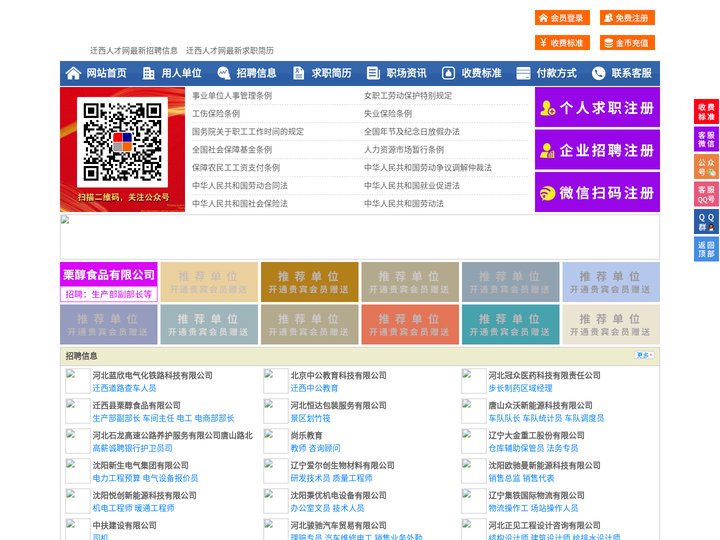The width and height of the screenshot is (720, 540).
Task: Open 步长制药区域经理 job link
Action: [x=520, y=388]
